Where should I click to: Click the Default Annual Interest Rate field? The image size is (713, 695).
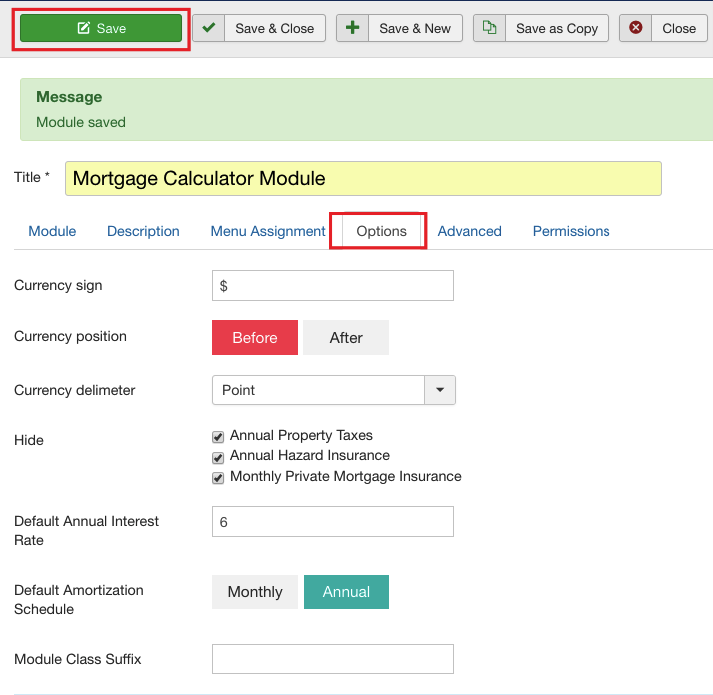(333, 522)
